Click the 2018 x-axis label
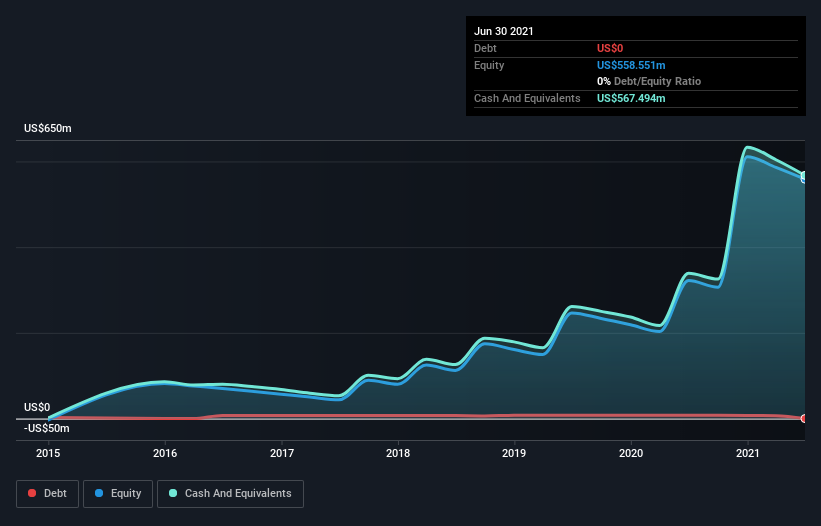This screenshot has height=526, width=821. coord(398,453)
